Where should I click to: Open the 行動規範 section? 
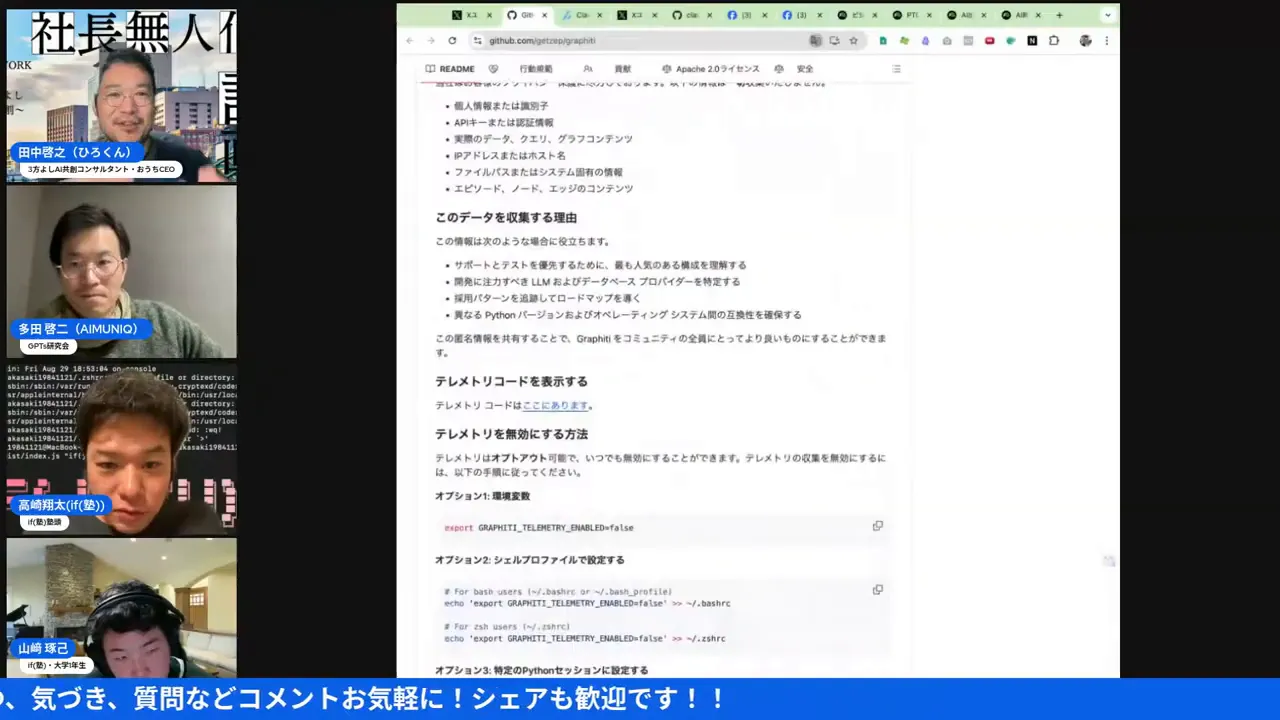point(535,68)
